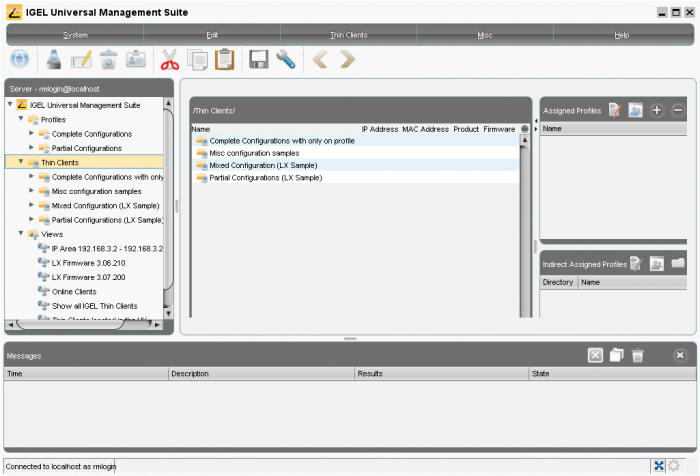Click the round column-chooser icon after Firmware

(525, 129)
